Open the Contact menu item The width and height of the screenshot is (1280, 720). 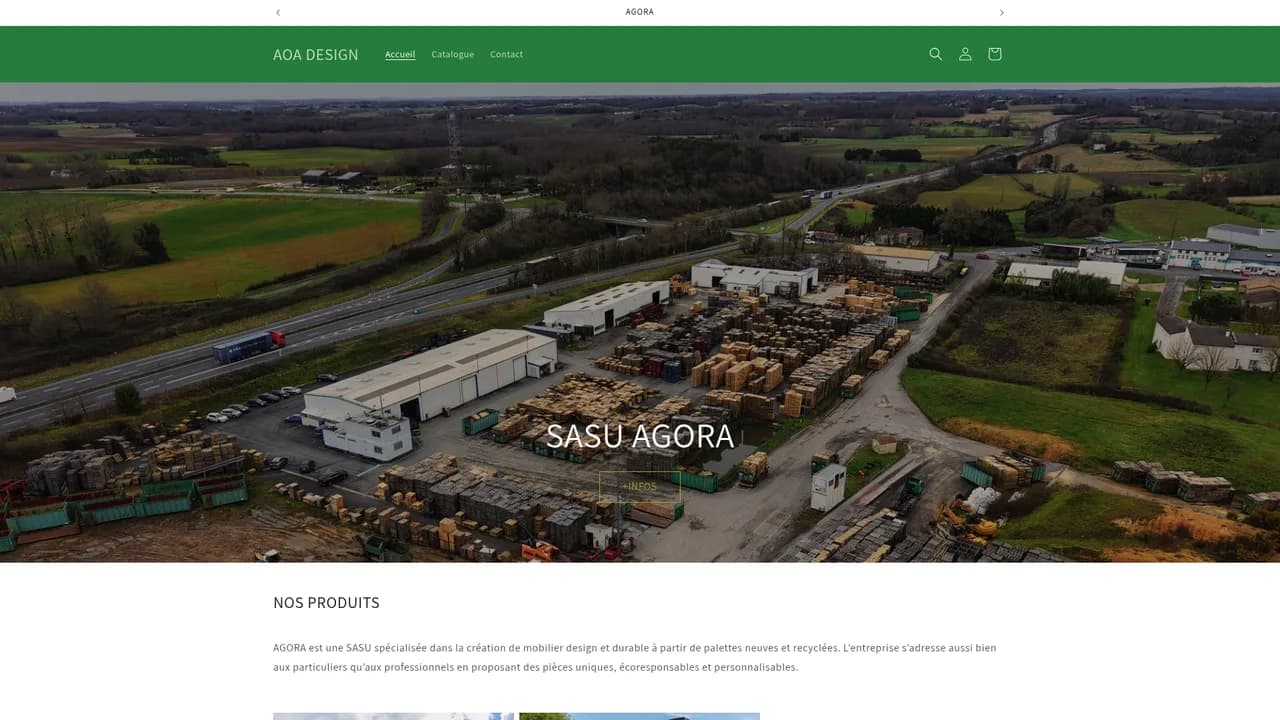pos(506,54)
